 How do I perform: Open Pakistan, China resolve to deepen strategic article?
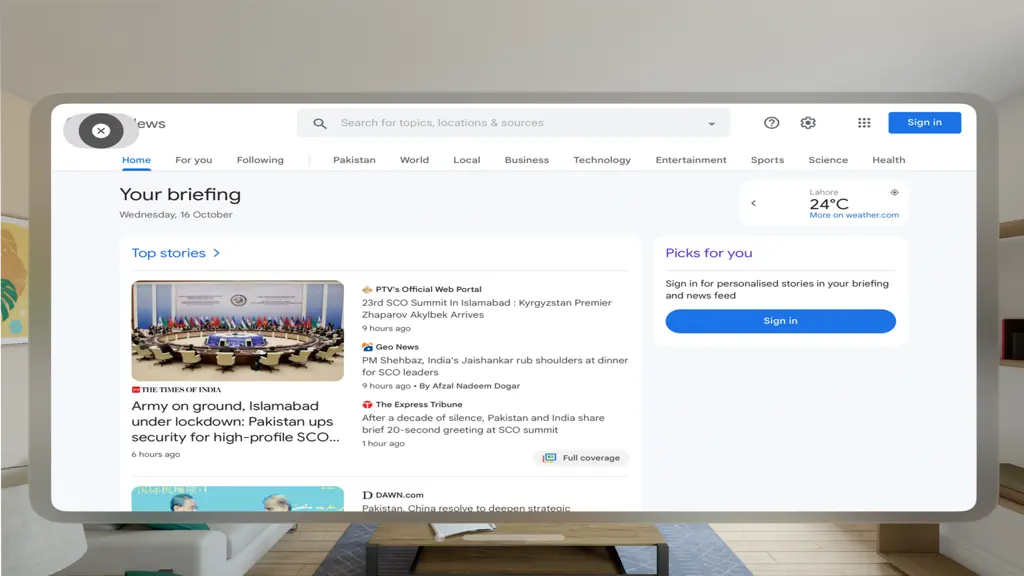tap(466, 507)
